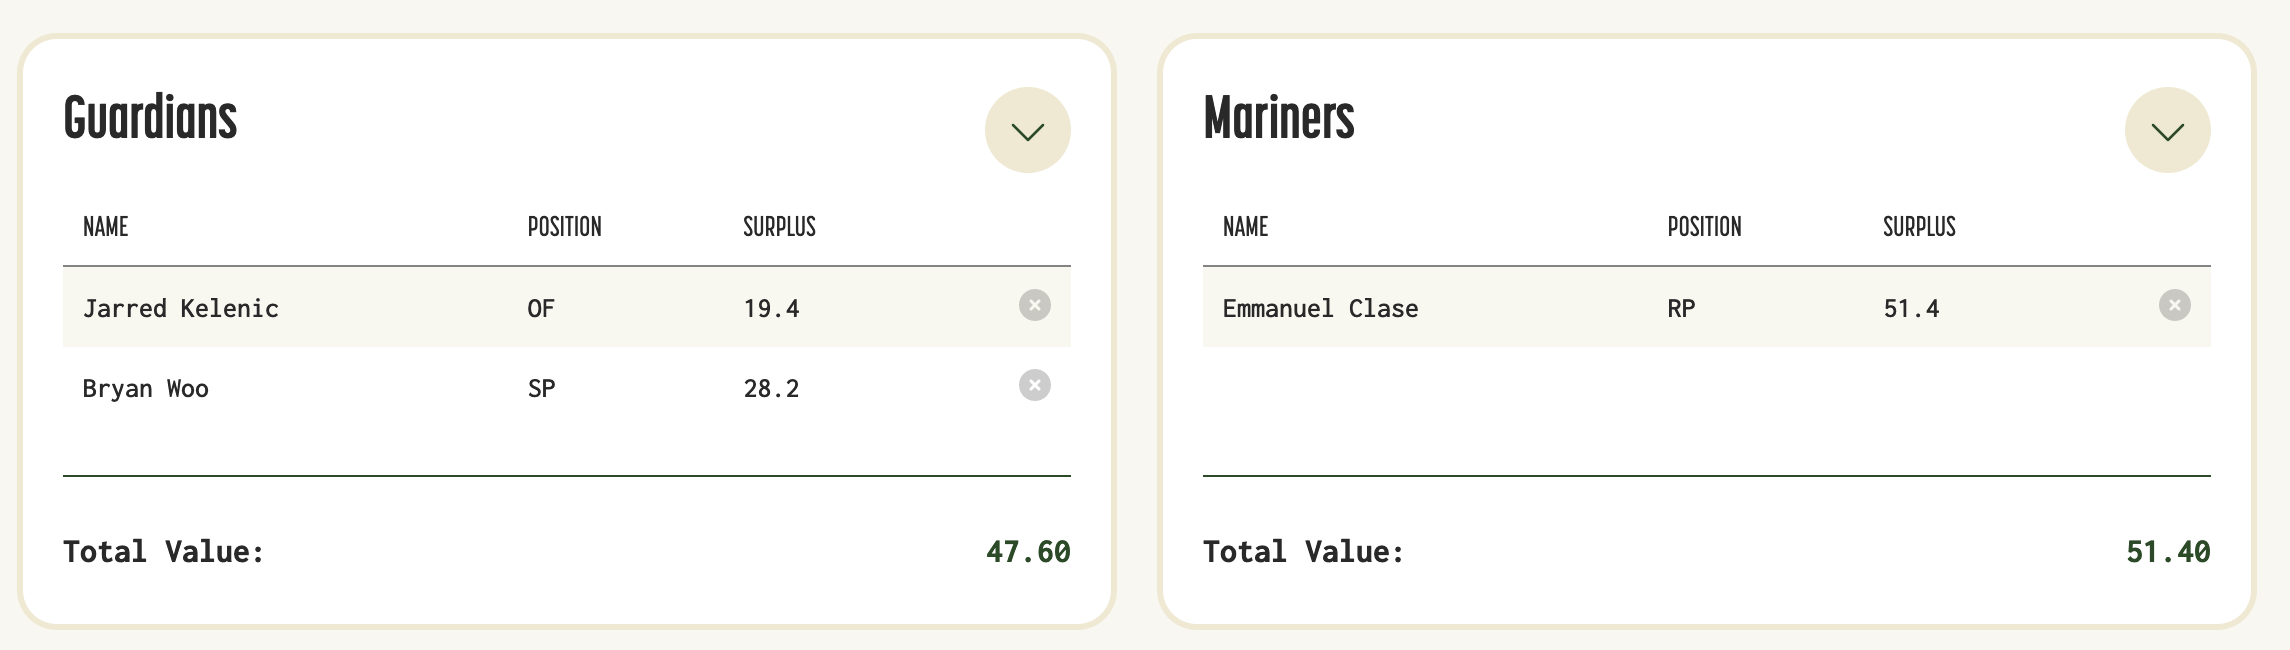This screenshot has height=650, width=2290.
Task: Click the Guardians NAME column header
Action: [105, 227]
